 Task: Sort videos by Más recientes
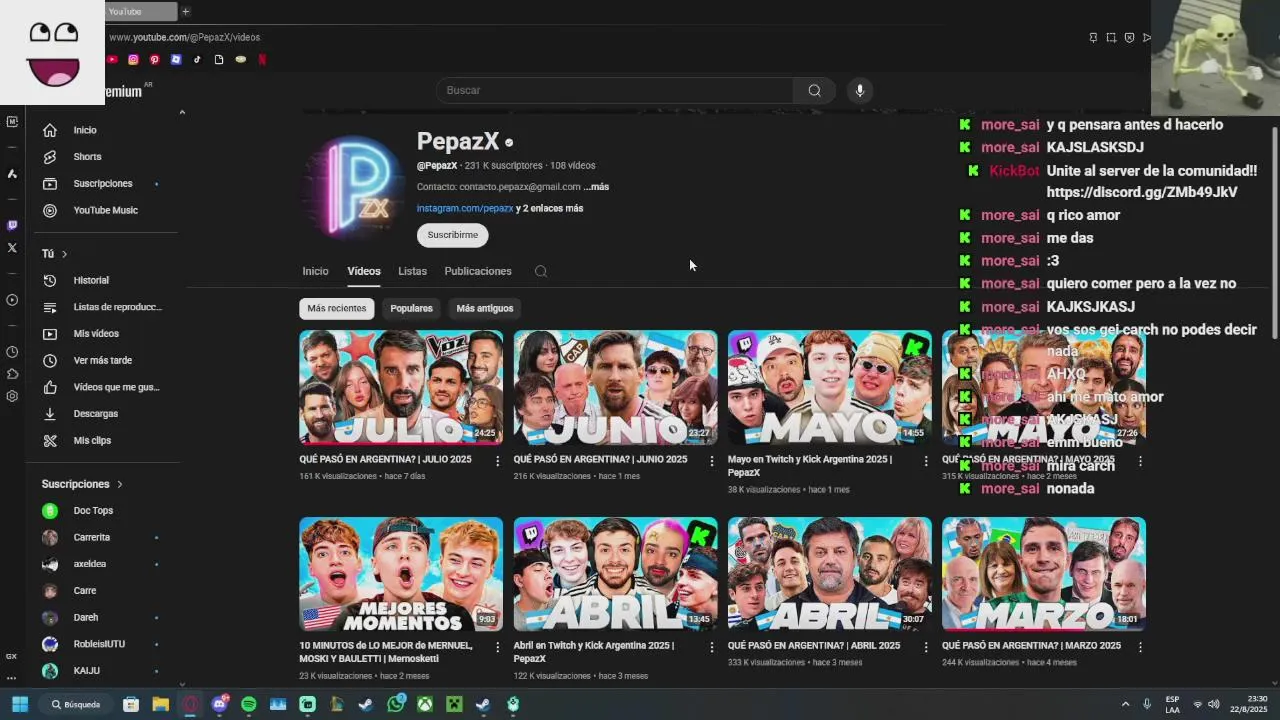click(337, 308)
